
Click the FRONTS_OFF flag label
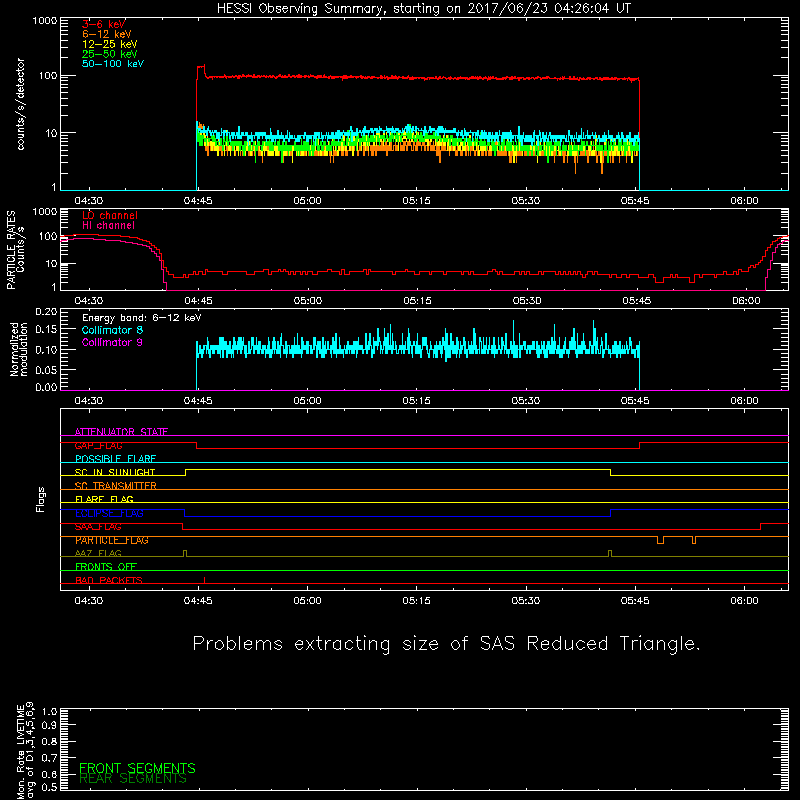(106, 567)
